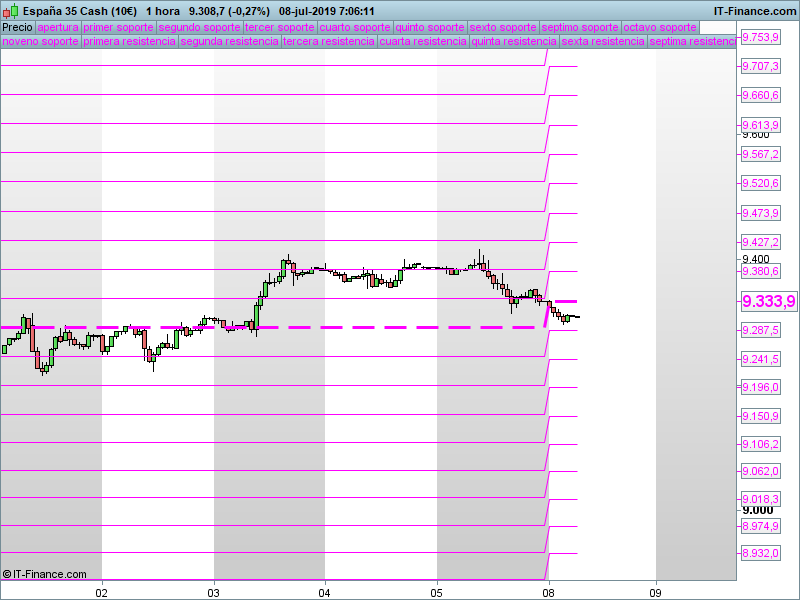Click the © IT-Finance.com copyright text

pos(45,574)
